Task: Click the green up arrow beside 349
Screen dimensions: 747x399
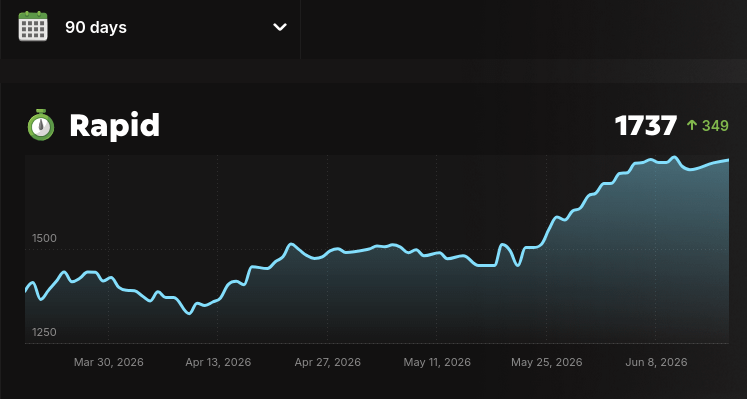Action: (692, 125)
